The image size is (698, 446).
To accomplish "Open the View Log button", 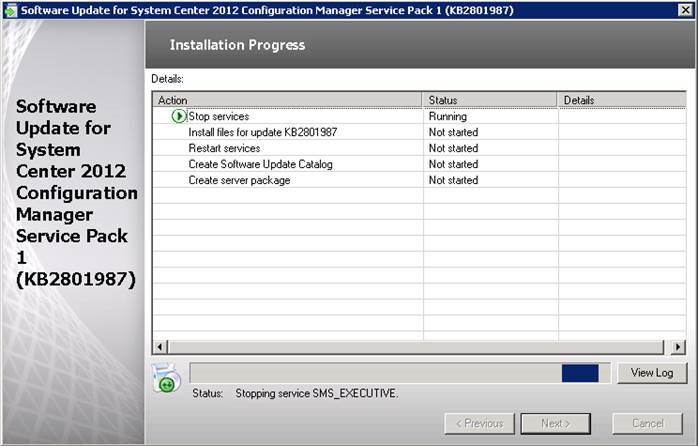I will 652,373.
